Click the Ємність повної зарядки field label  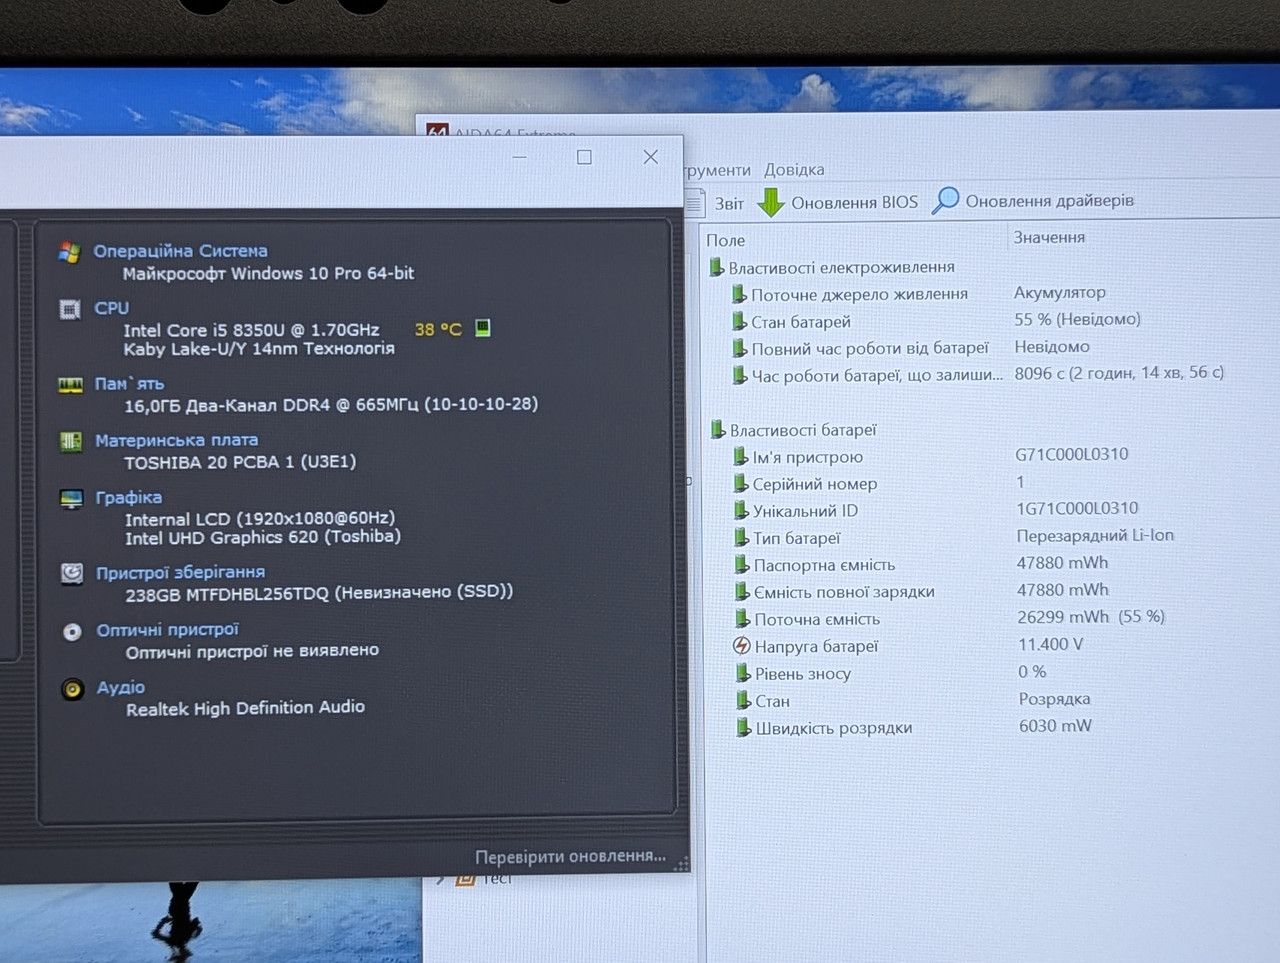click(x=844, y=592)
